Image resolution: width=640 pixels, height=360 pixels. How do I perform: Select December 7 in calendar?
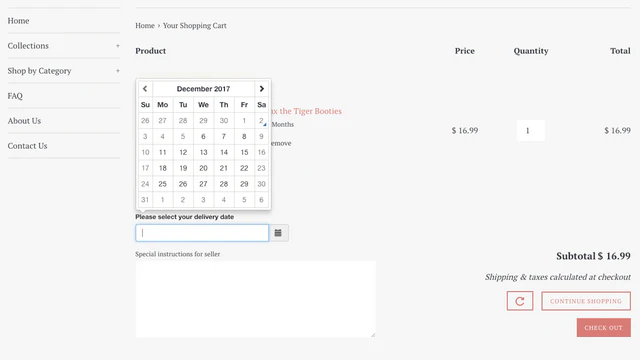[x=224, y=136]
